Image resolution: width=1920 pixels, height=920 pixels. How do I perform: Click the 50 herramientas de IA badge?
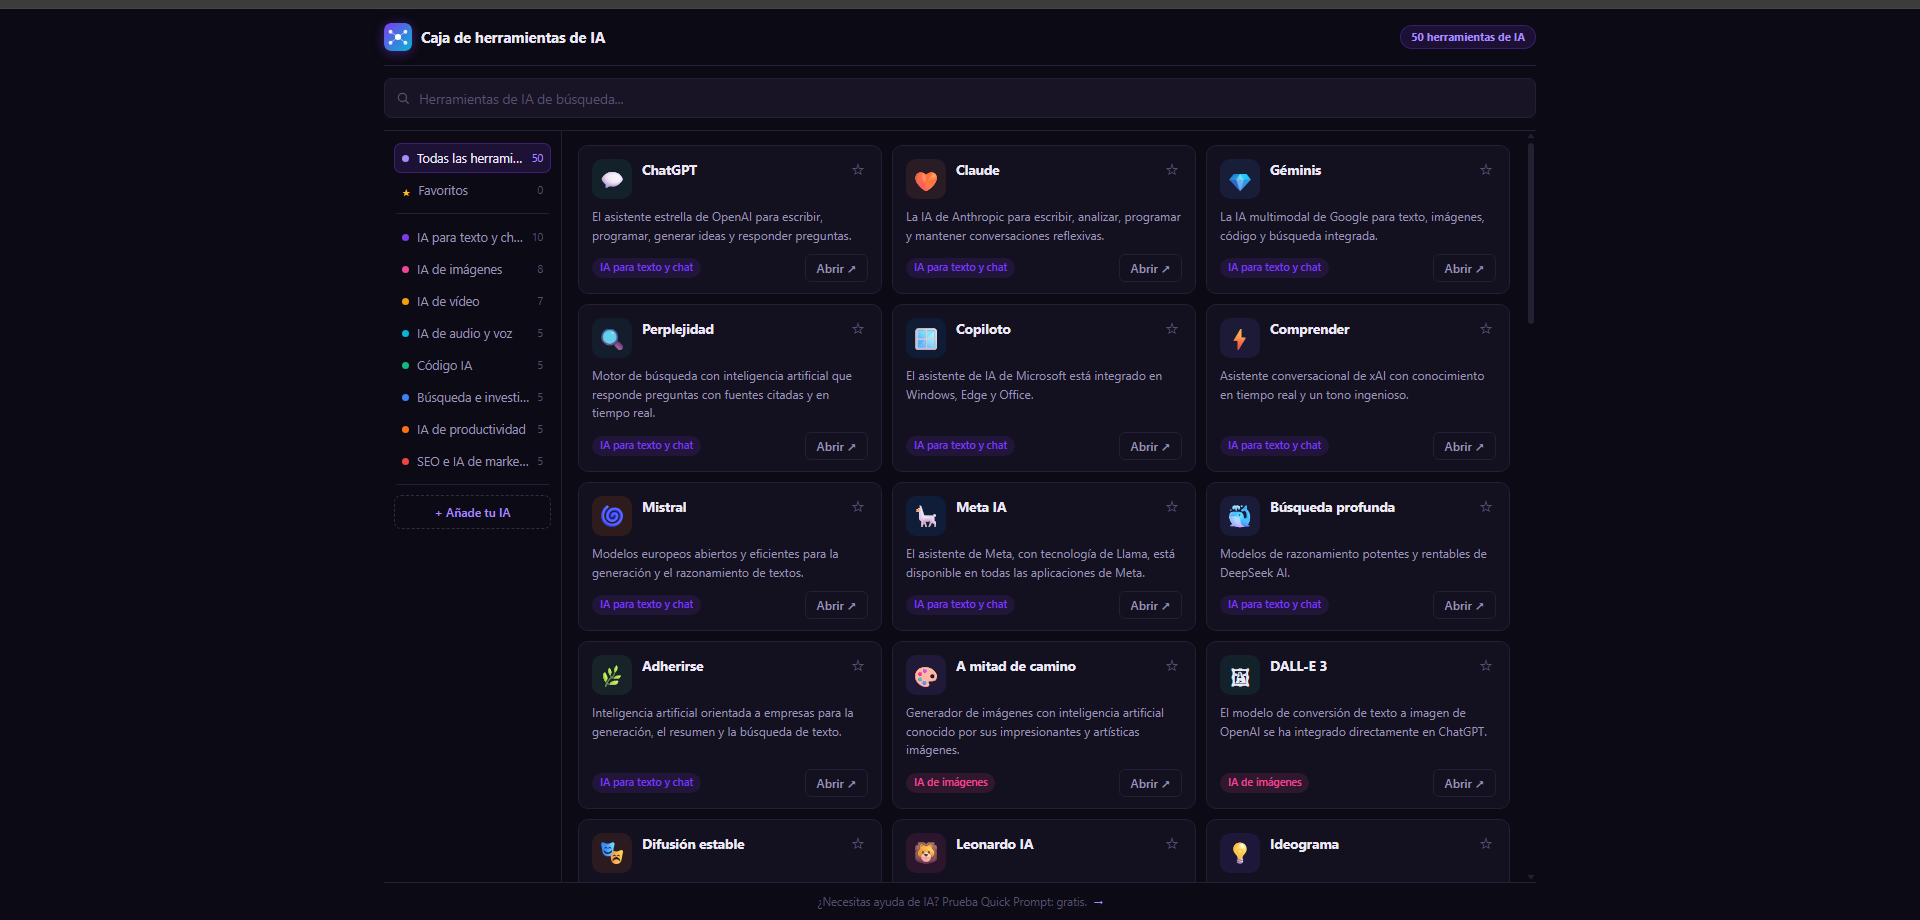point(1467,37)
